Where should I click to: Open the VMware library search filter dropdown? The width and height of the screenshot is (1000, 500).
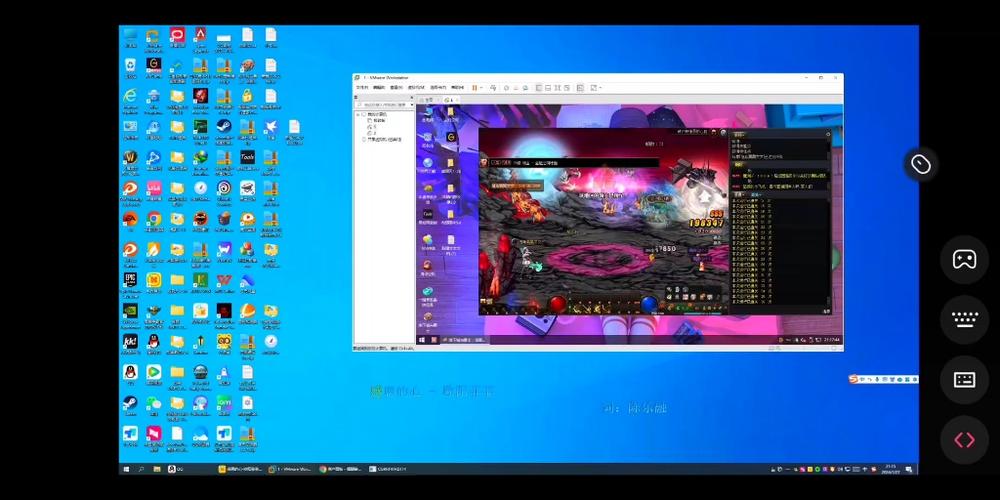412,105
